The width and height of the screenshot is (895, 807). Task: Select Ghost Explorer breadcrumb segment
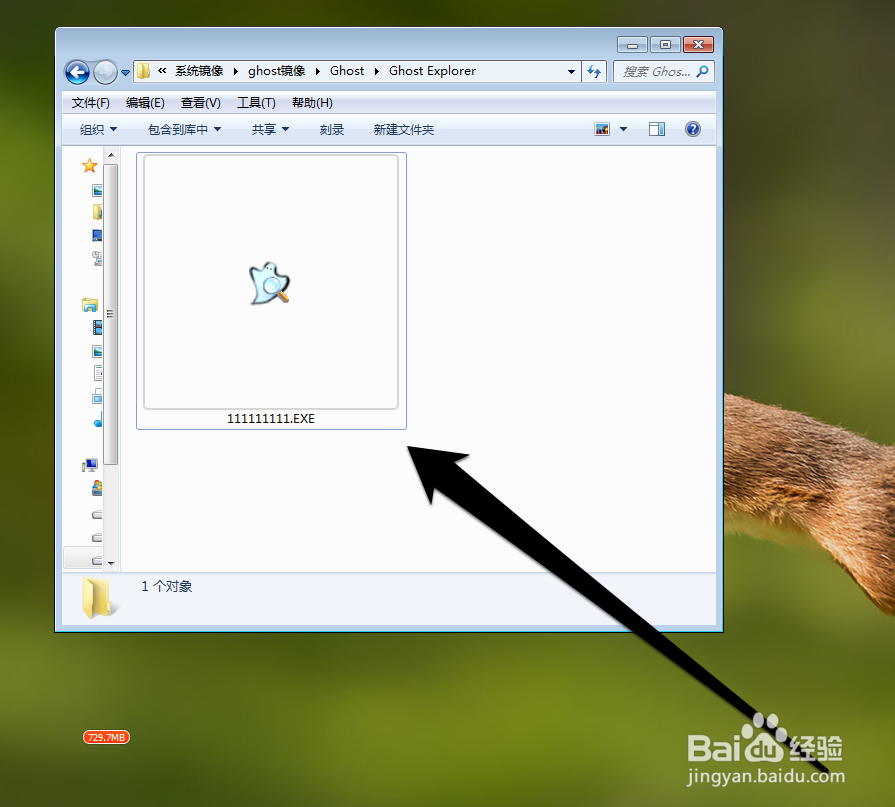433,71
